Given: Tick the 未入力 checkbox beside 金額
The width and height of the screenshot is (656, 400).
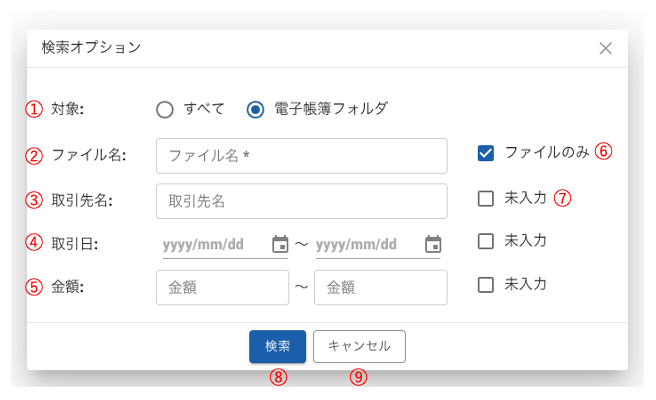Looking at the screenshot, I should point(486,285).
